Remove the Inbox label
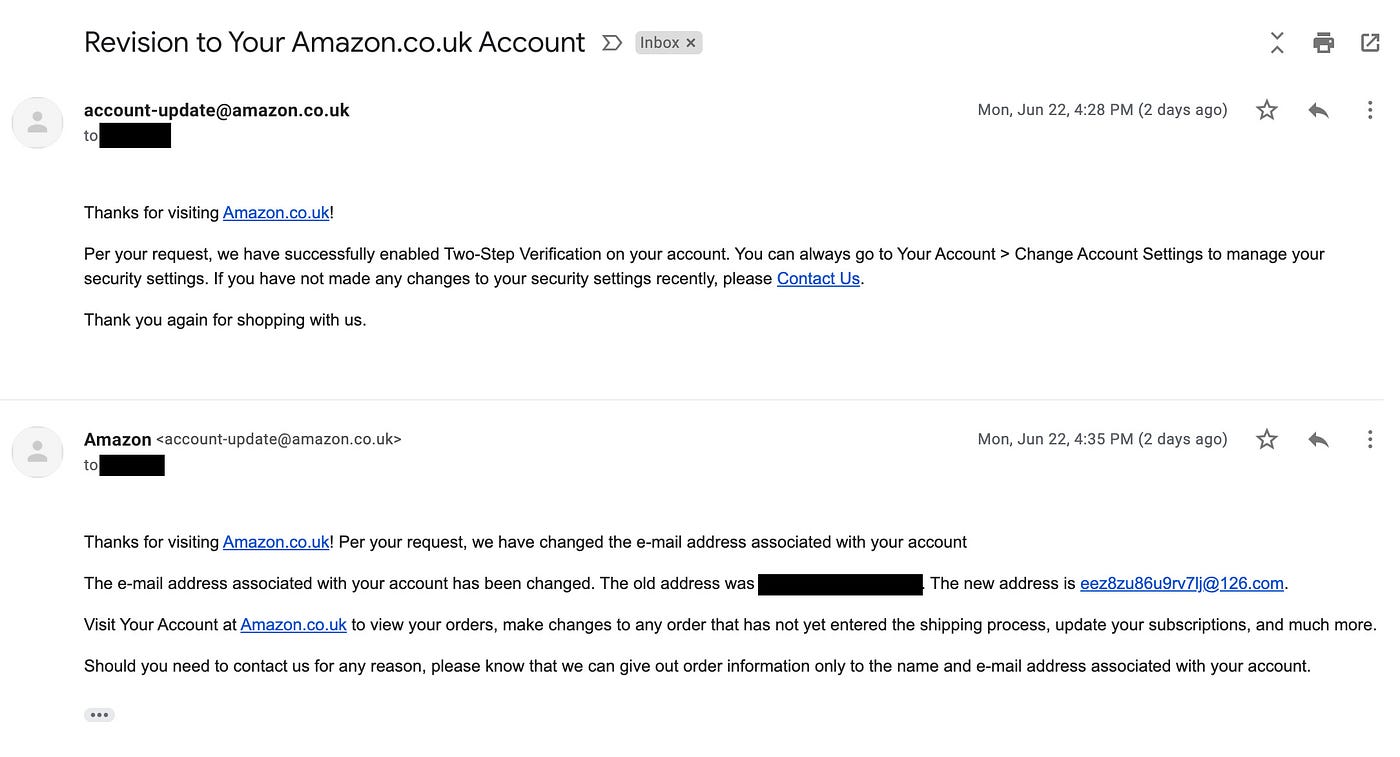1400x757 pixels. [690, 43]
